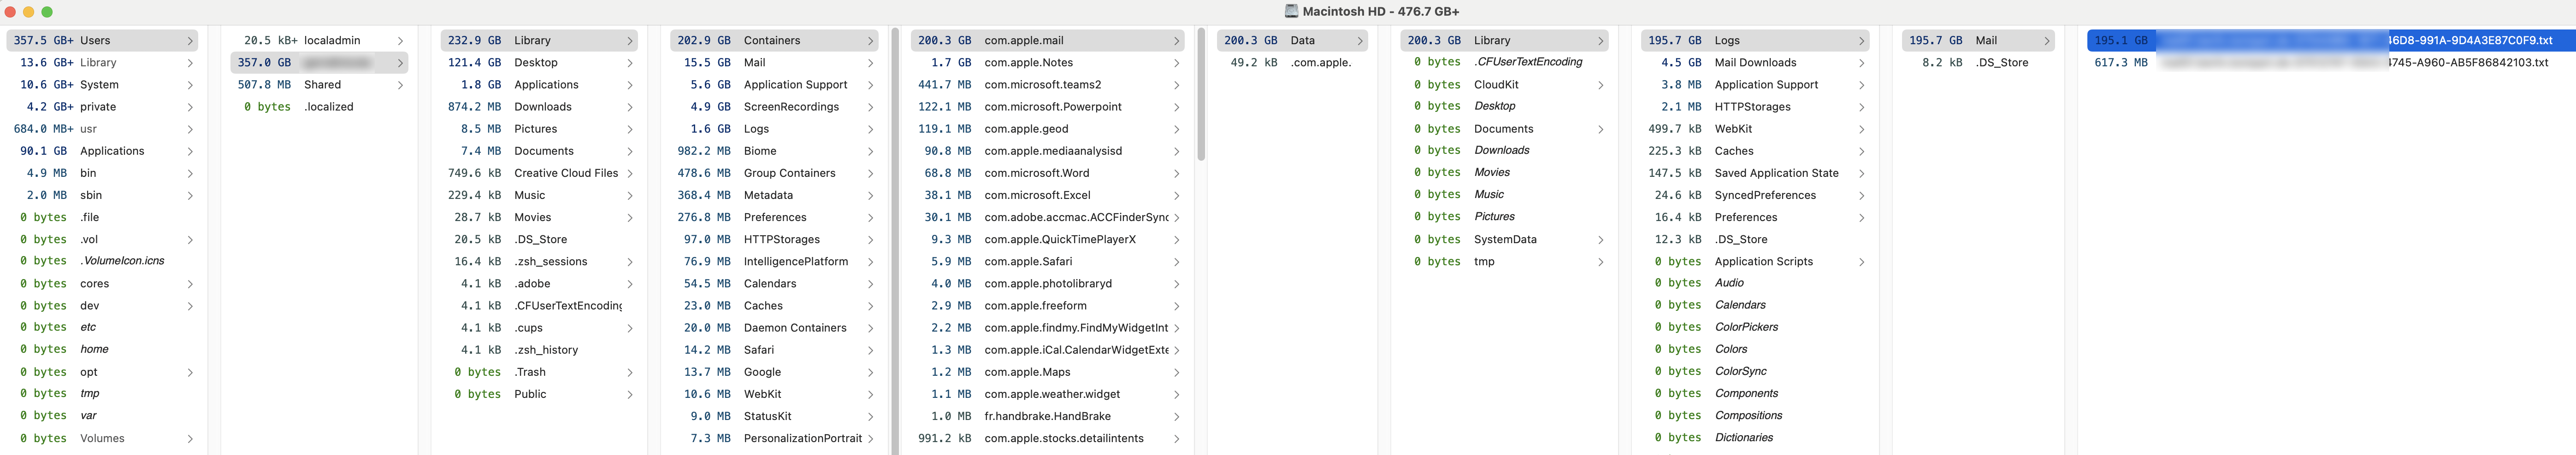Click the green zoom window button
Viewport: 2576px width, 455px height.
(x=47, y=12)
